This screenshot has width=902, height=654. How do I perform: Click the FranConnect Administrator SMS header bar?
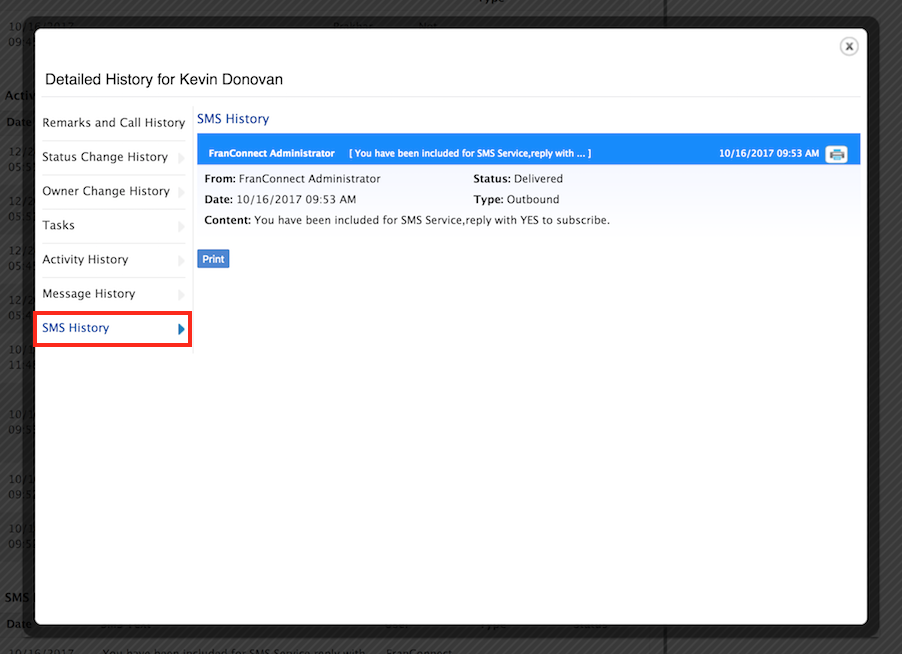(x=529, y=150)
